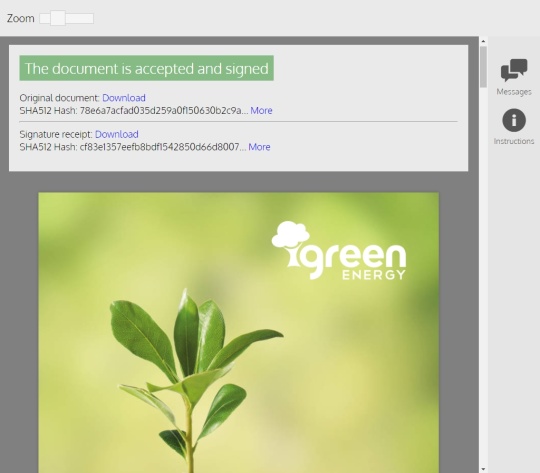Click the 'Zoom' label

(x=21, y=18)
